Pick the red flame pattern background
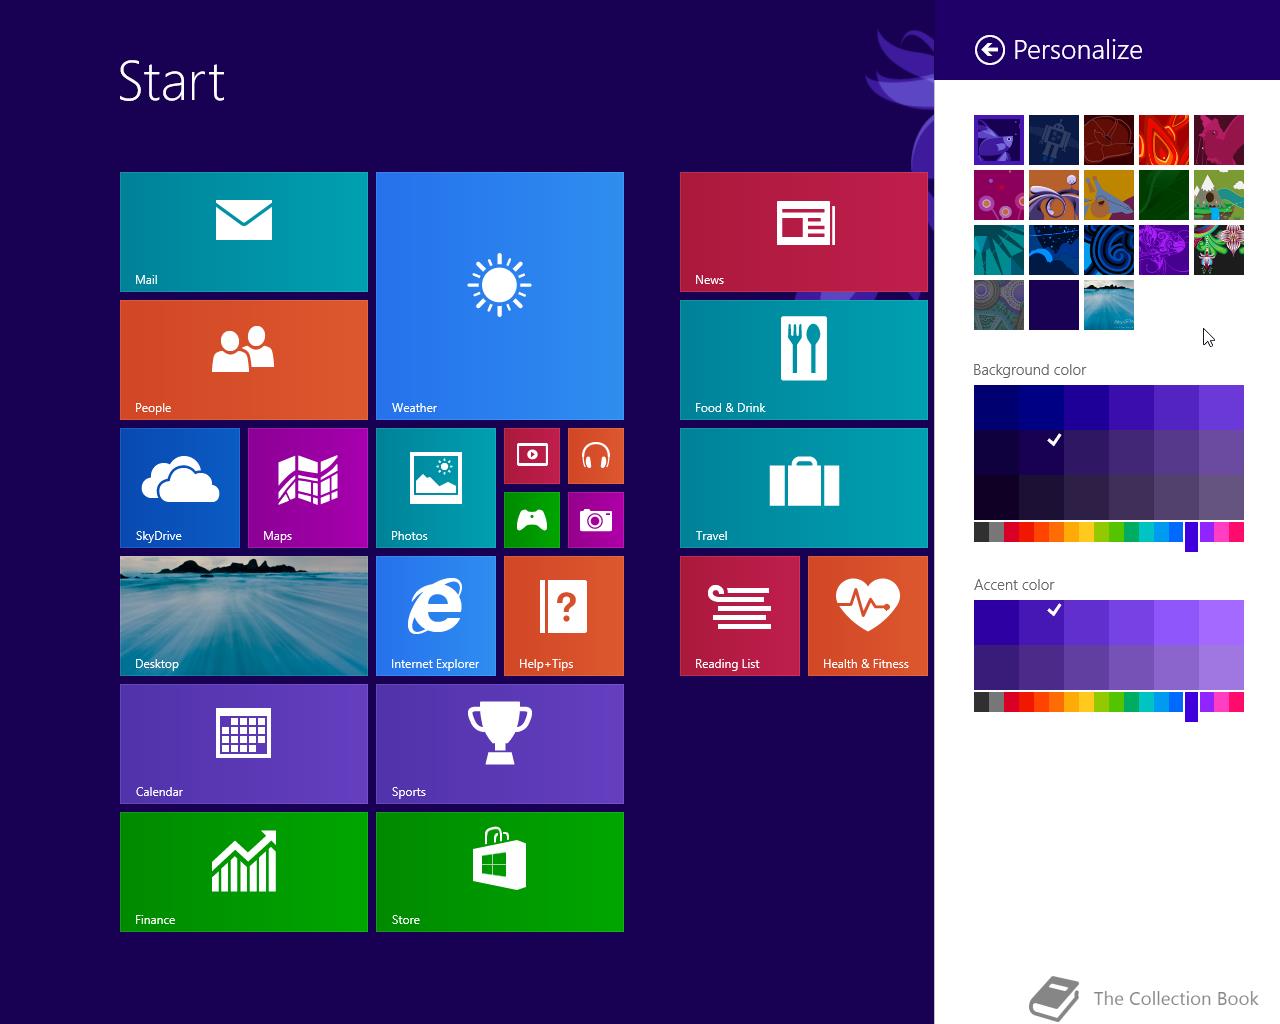Image resolution: width=1280 pixels, height=1024 pixels. click(x=1164, y=140)
